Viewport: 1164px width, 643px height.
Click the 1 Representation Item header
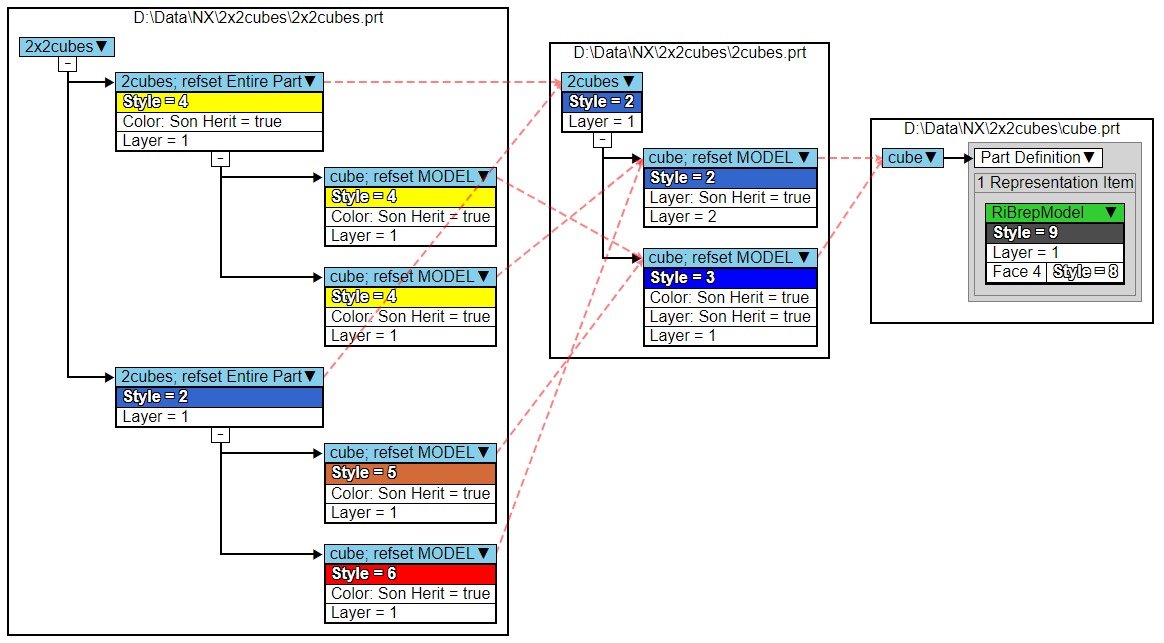coord(1055,183)
